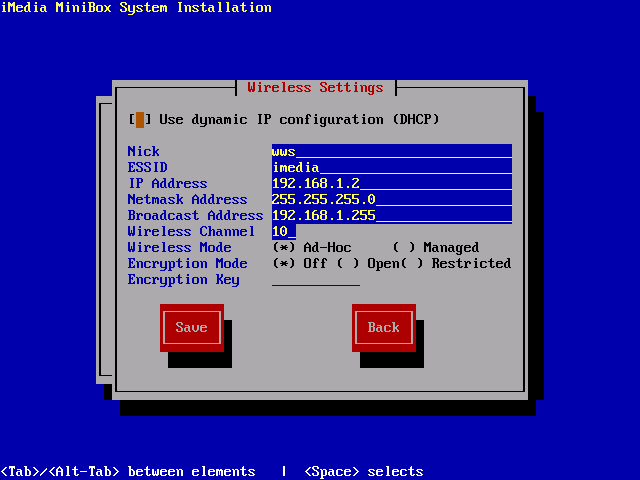The image size is (640, 480).
Task: Focus the ESSID field showing imedia
Action: (x=391, y=168)
